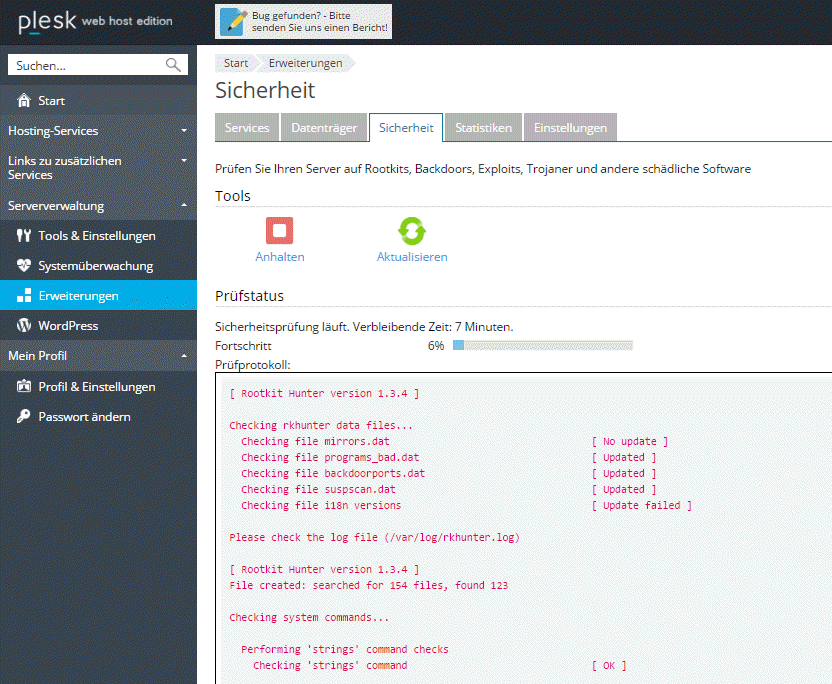Click 'Checking file mirrors.dat' log line
Image resolution: width=832 pixels, height=684 pixels.
tap(315, 441)
